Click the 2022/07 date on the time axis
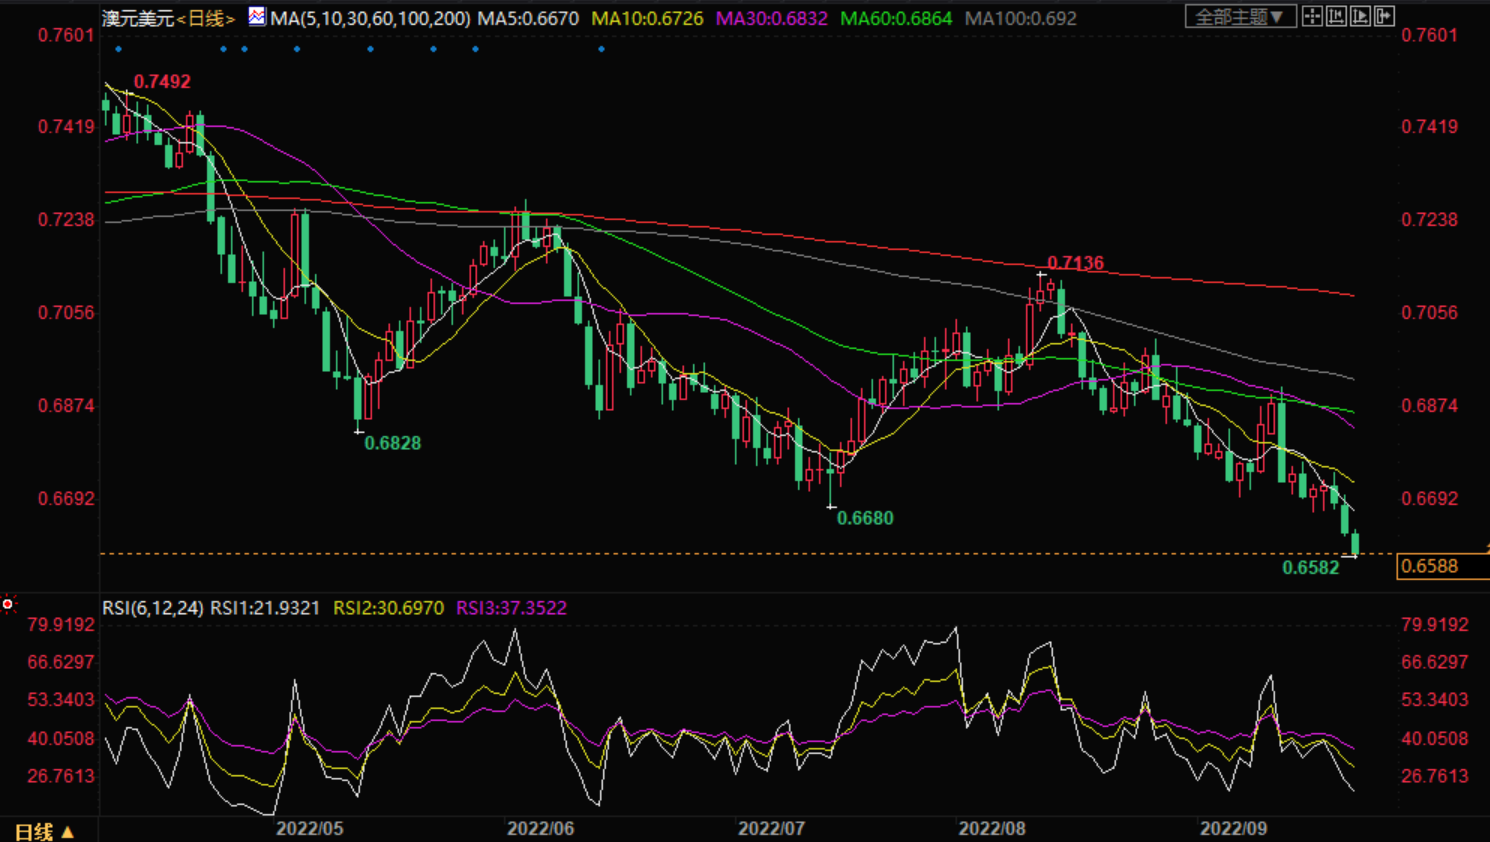Screen dimensions: 1490x842 pyautogui.click(x=772, y=829)
